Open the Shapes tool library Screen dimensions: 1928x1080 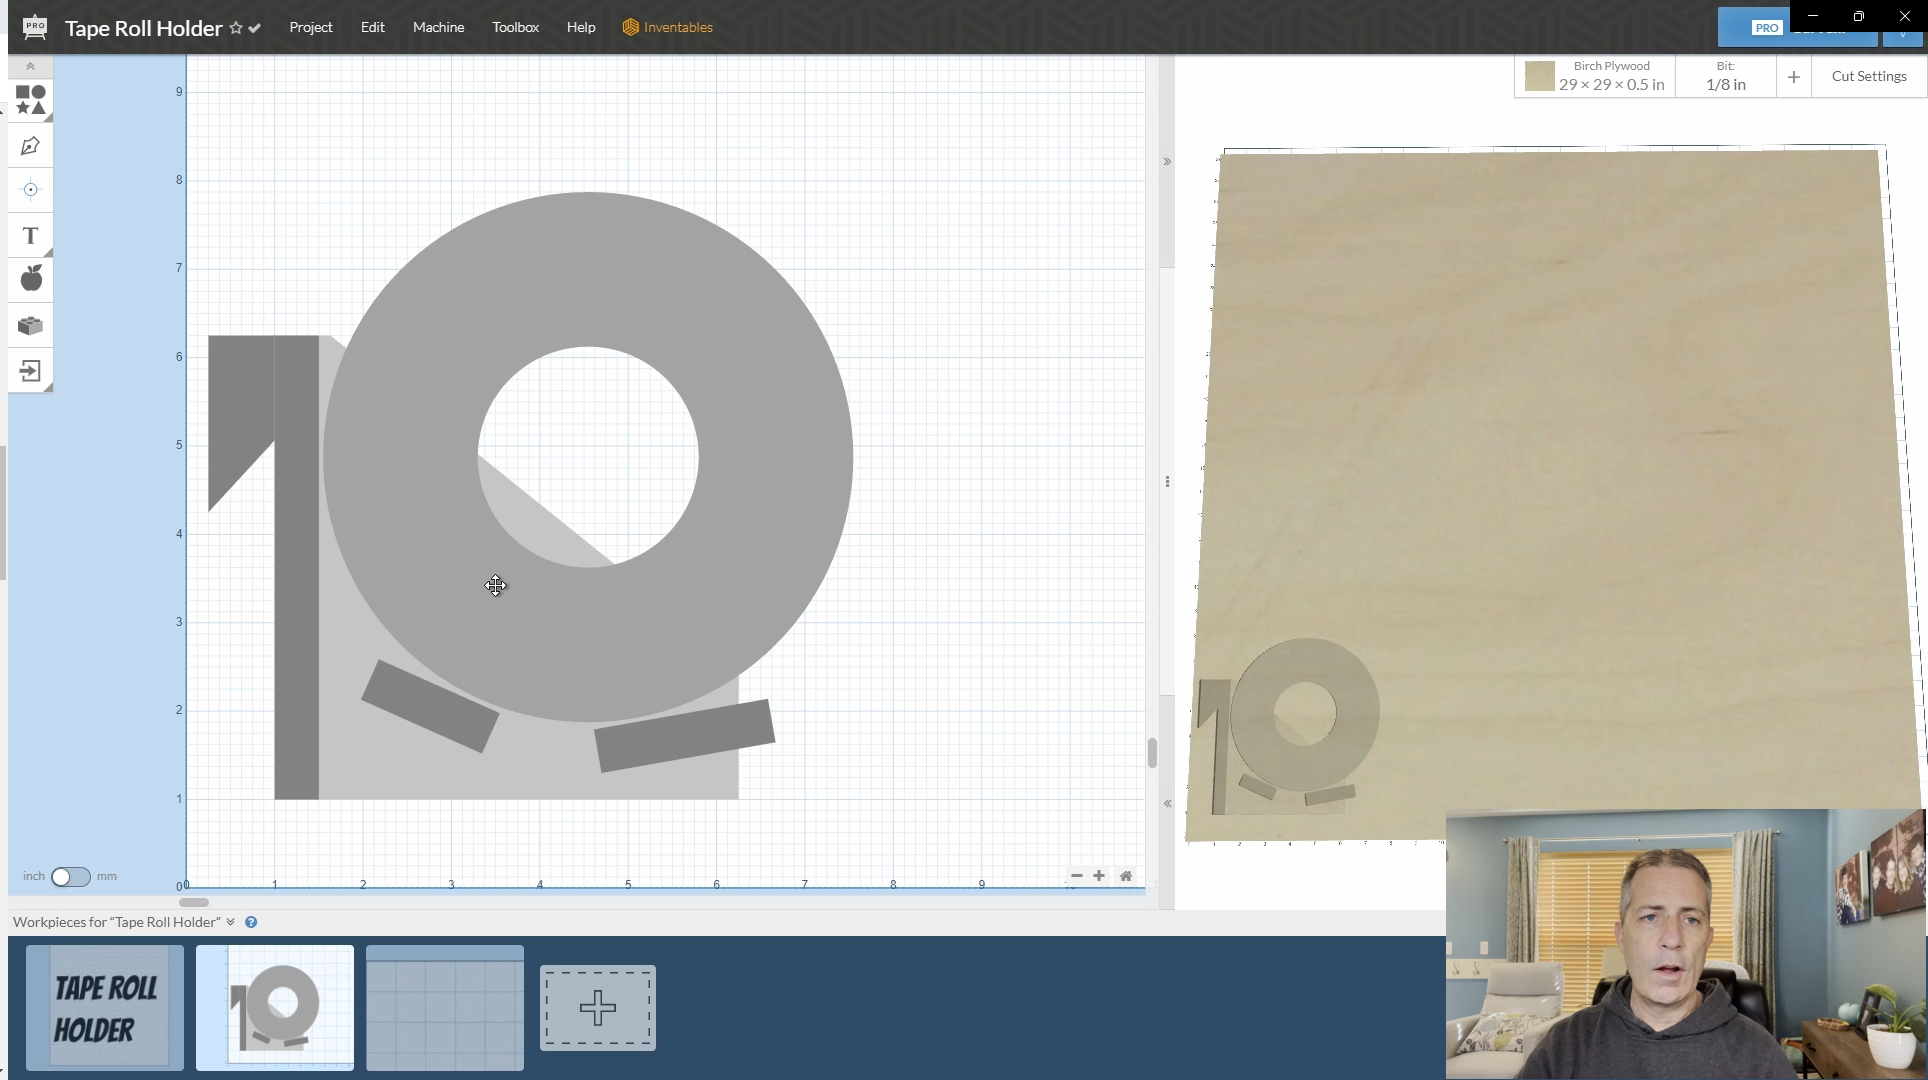tap(30, 100)
